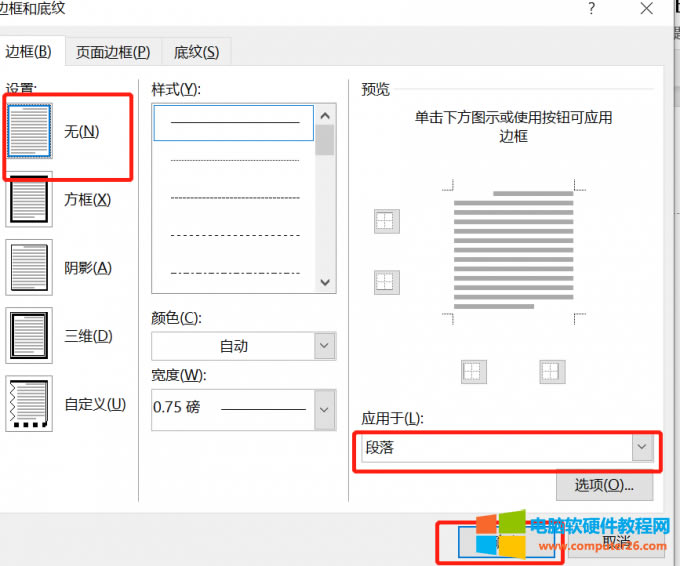The width and height of the screenshot is (680, 566).
Task: Open the 颜色(C) color dropdown showing 自动
Action: point(243,346)
